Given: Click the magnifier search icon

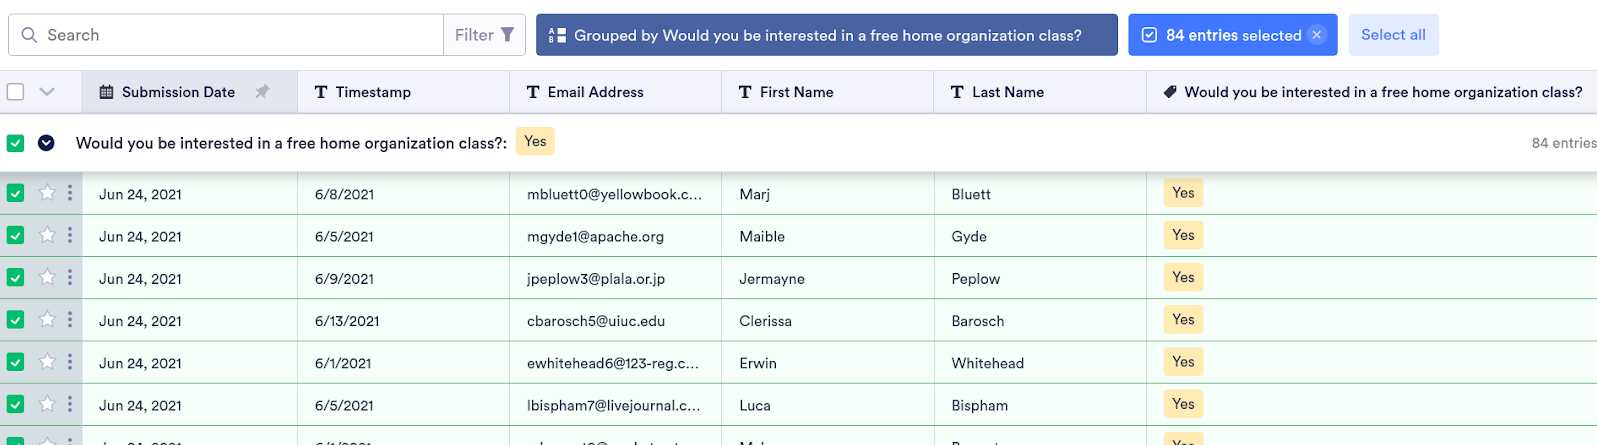Looking at the screenshot, I should coord(29,35).
